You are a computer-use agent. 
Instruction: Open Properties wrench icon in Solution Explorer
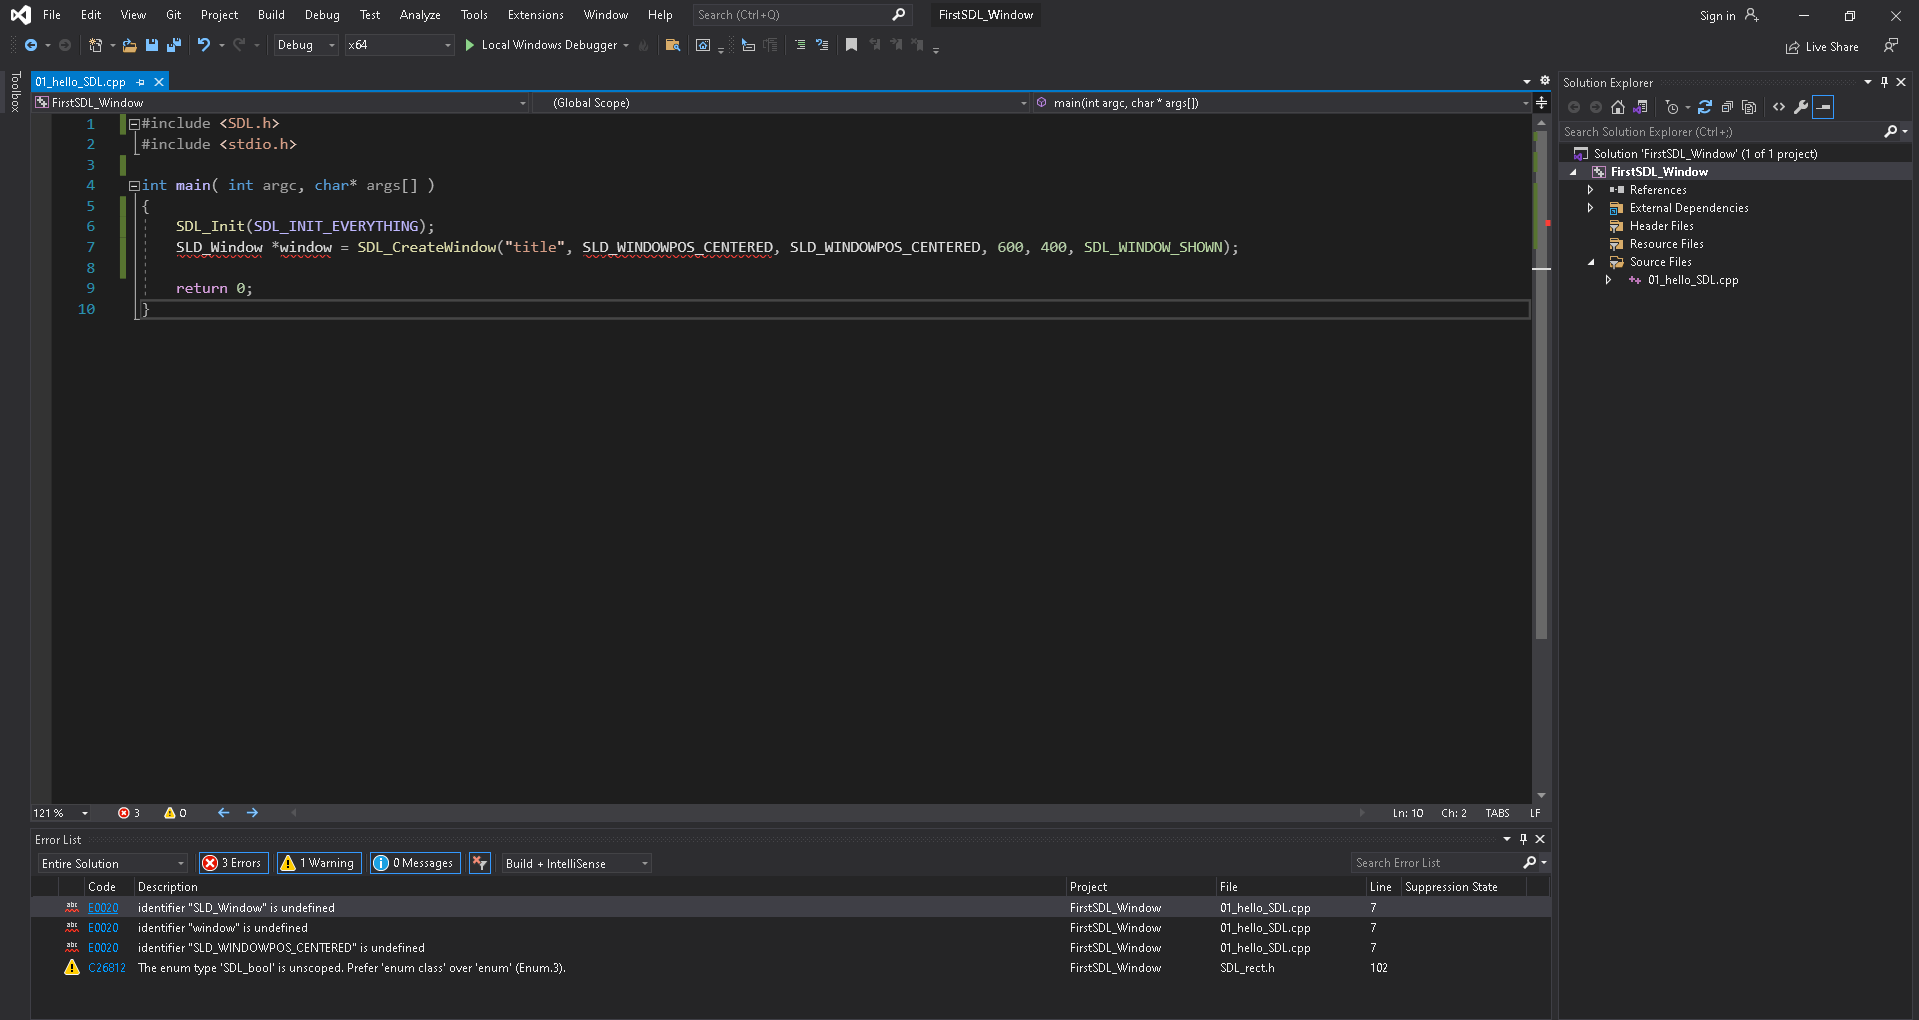(x=1801, y=107)
